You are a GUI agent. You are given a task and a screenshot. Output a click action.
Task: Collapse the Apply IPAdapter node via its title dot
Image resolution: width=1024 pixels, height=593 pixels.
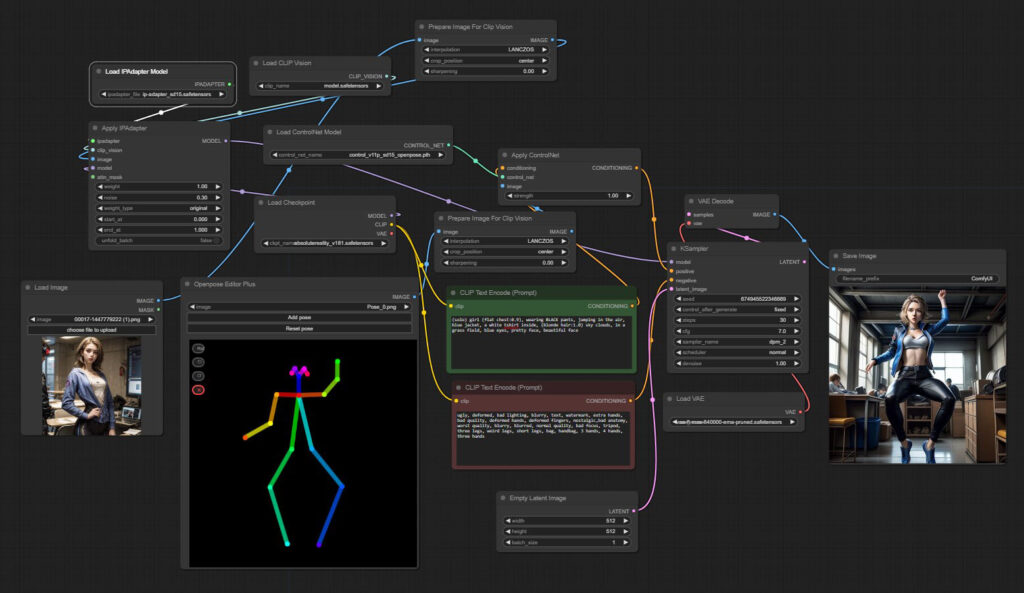pos(95,128)
